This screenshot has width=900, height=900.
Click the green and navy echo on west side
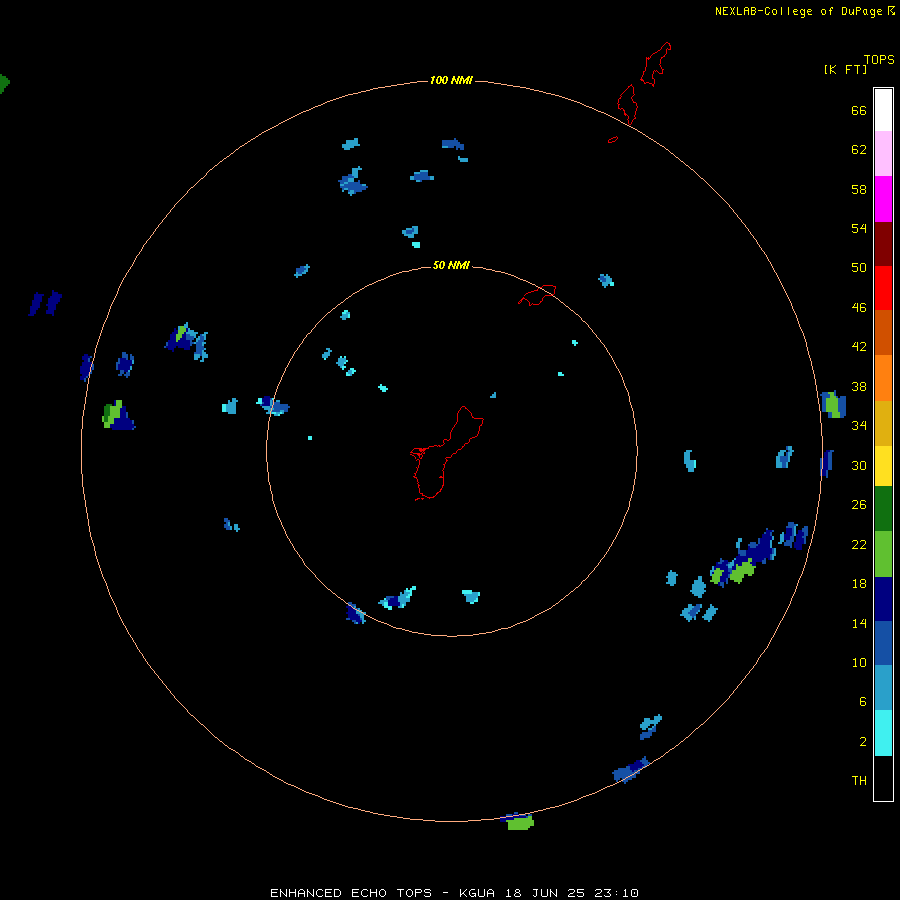pos(118,416)
